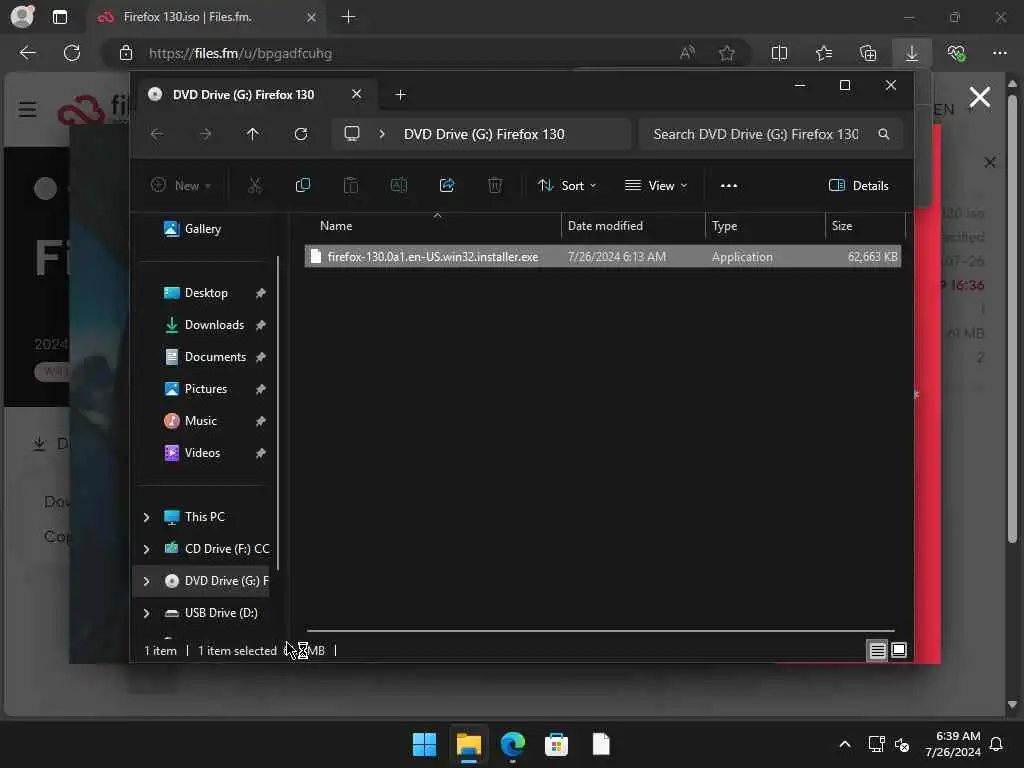Expand CD Drive (F:) tree node
This screenshot has width=1024, height=768.
[146, 549]
